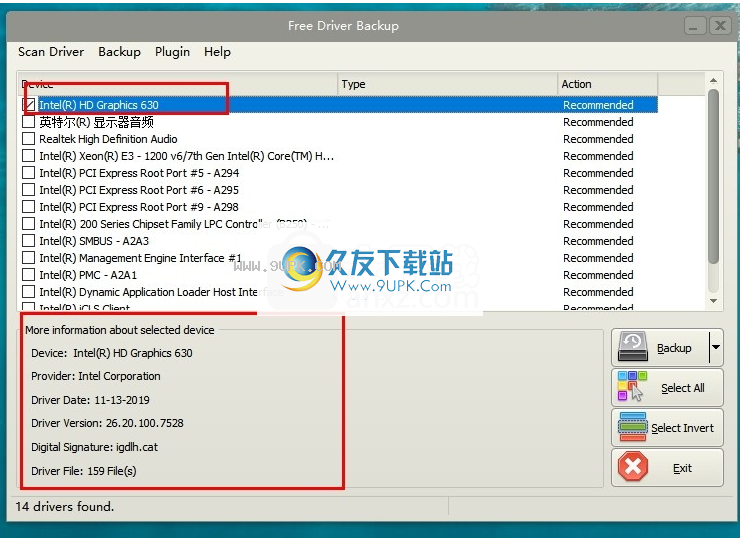Tick the Intel(R) Xeon(R) E3 - 1200 checkbox
The image size is (740, 538).
coord(29,156)
